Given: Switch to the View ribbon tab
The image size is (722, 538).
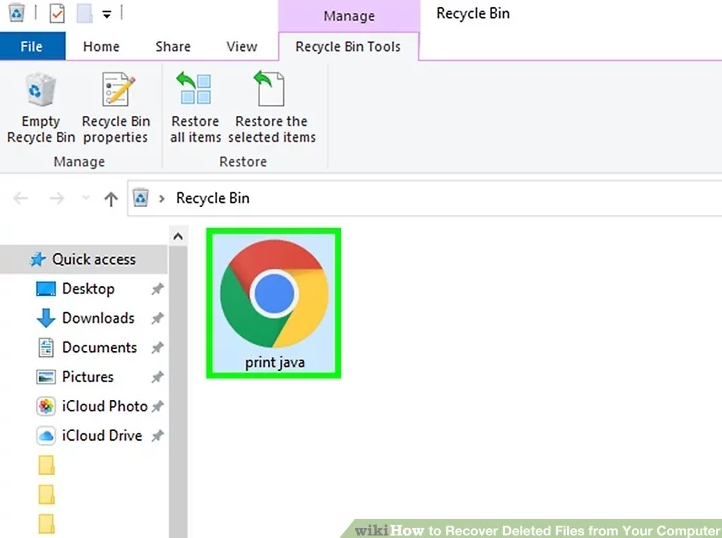Looking at the screenshot, I should tap(241, 46).
